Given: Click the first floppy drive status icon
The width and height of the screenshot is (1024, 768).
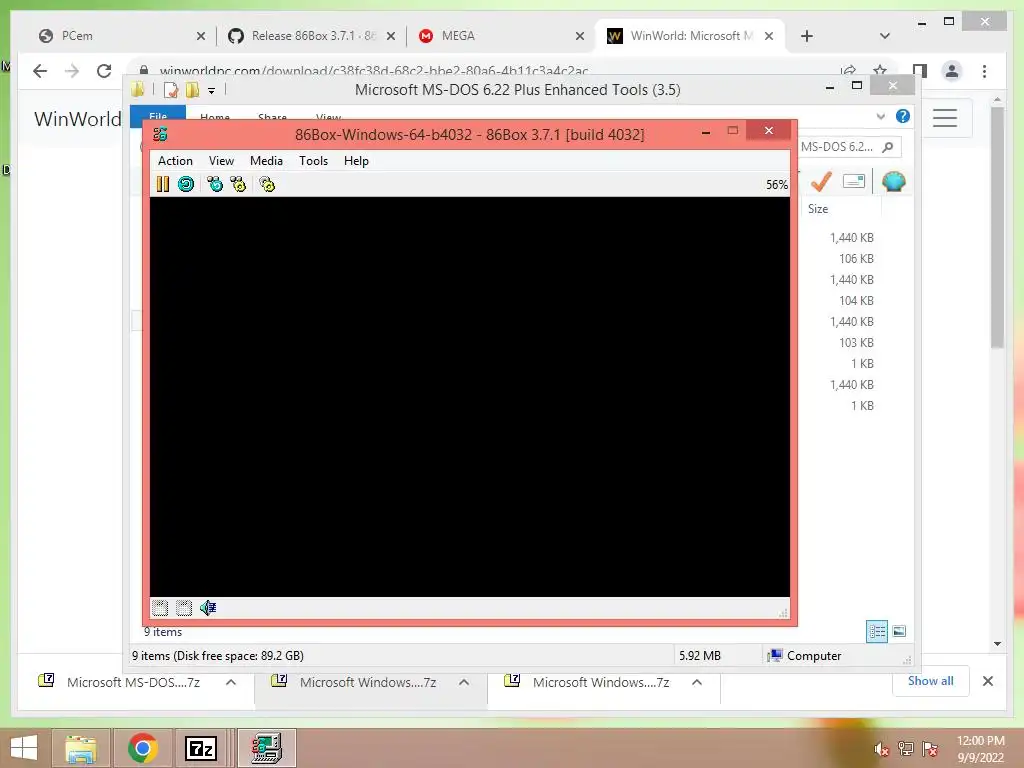Looking at the screenshot, I should (x=160, y=608).
